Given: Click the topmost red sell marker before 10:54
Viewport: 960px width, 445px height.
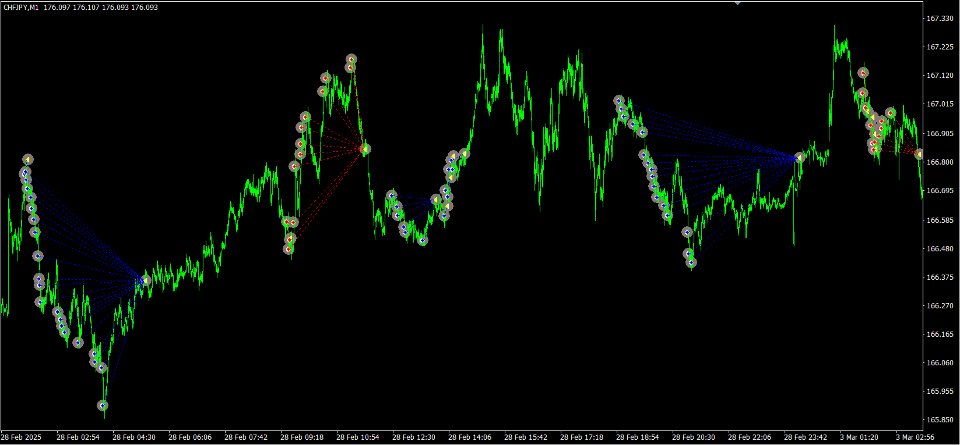Looking at the screenshot, I should (351, 59).
